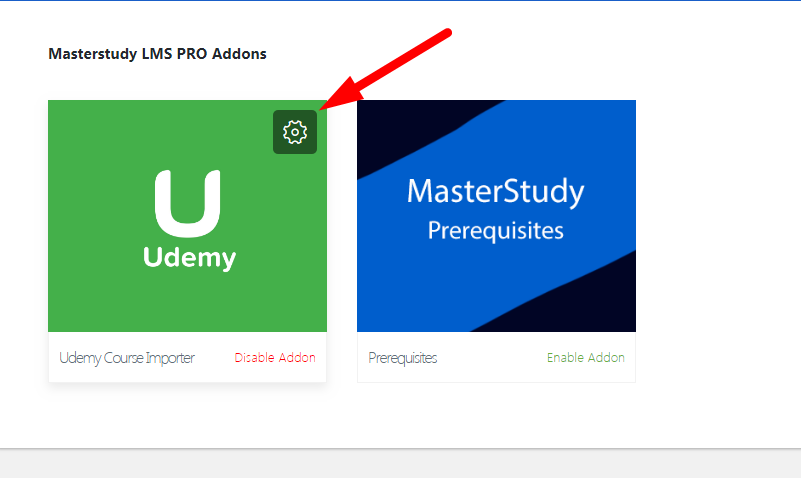Open Udemy addon settings via gear icon

coord(295,132)
